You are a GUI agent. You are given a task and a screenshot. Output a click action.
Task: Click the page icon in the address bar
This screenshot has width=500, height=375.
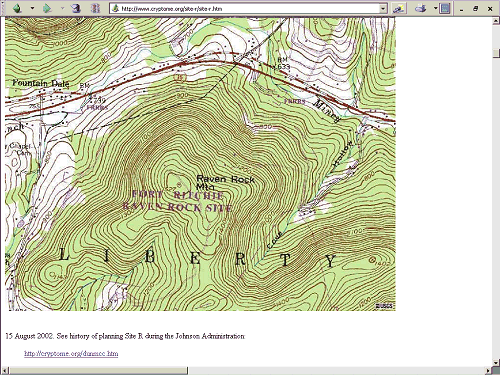click(x=116, y=9)
